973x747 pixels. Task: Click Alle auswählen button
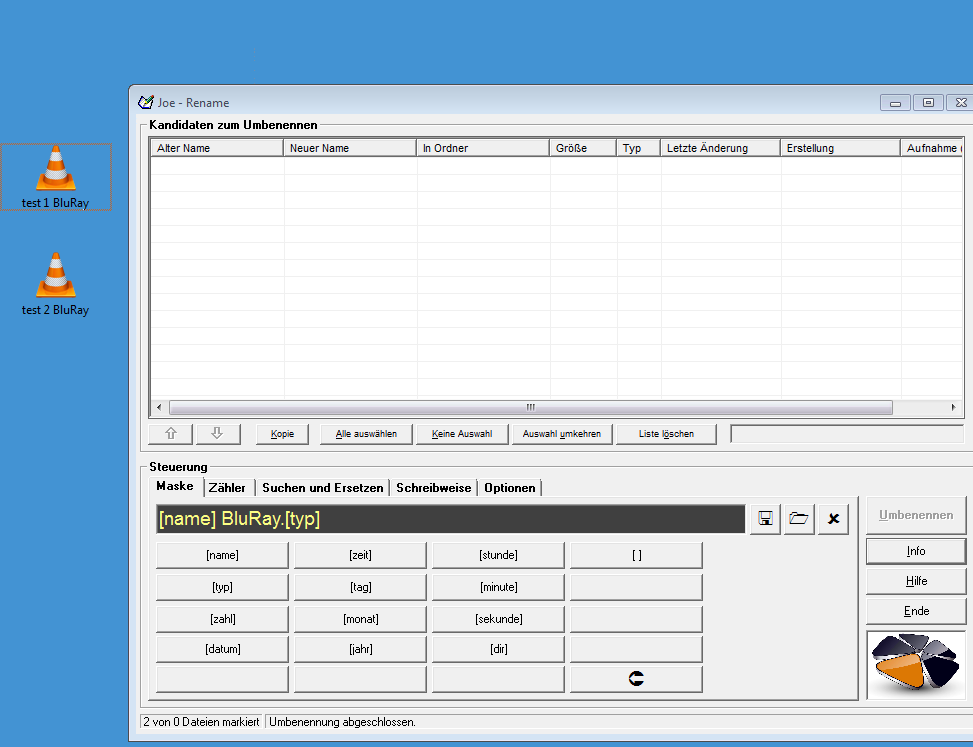click(366, 434)
